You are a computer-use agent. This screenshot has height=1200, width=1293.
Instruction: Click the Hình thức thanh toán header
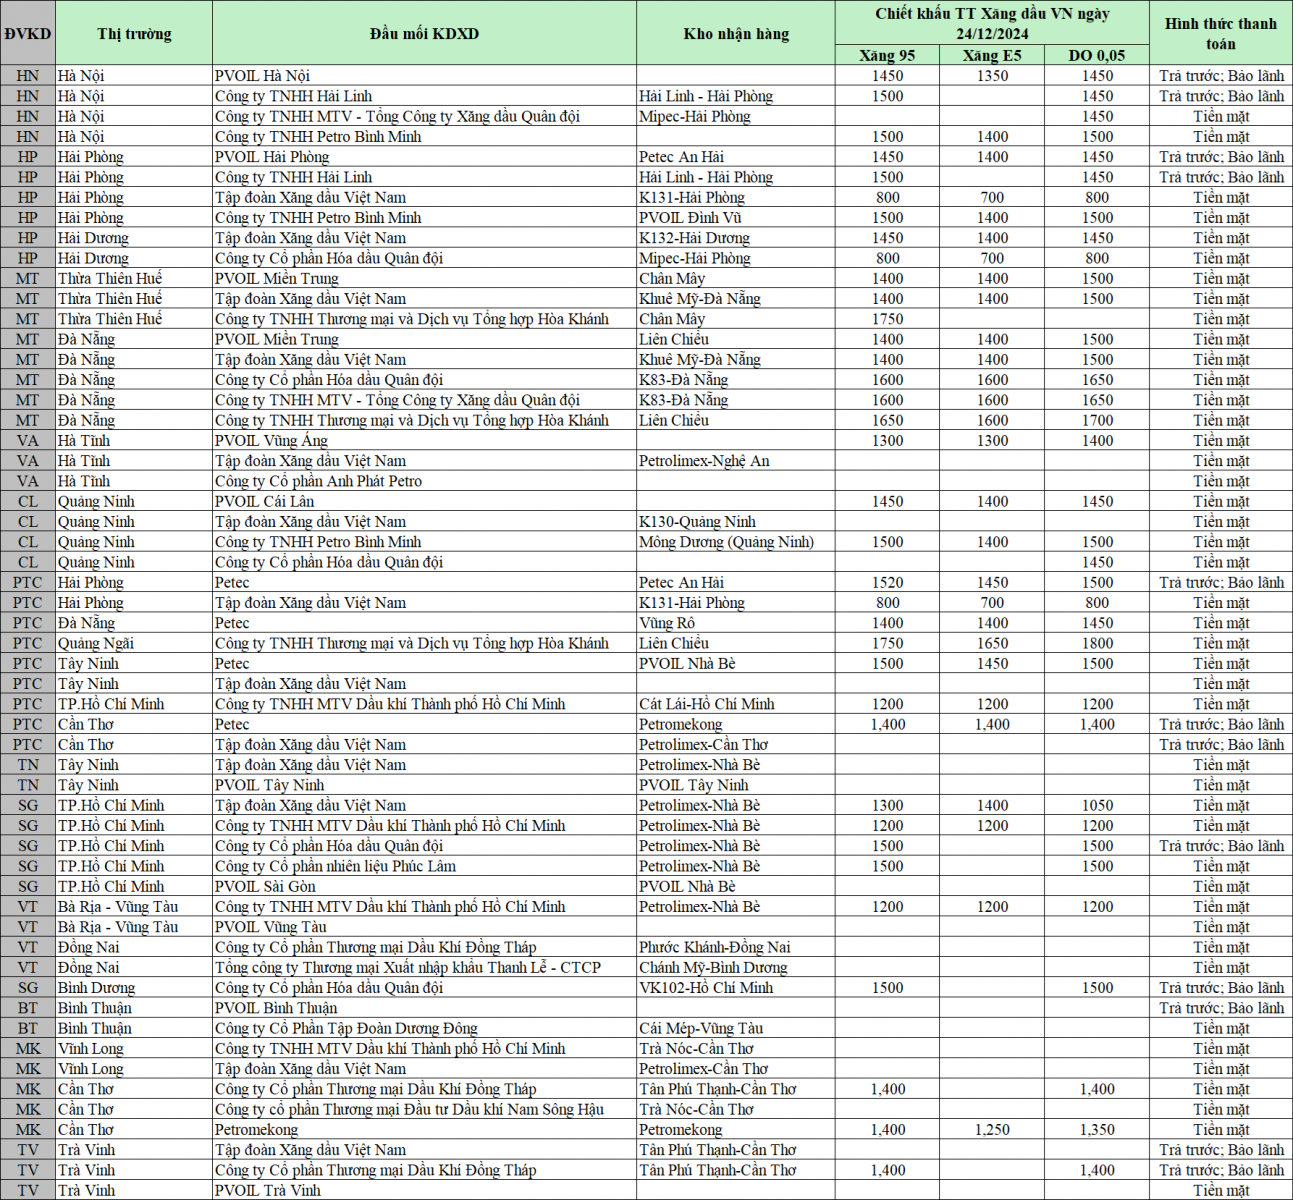[1221, 33]
